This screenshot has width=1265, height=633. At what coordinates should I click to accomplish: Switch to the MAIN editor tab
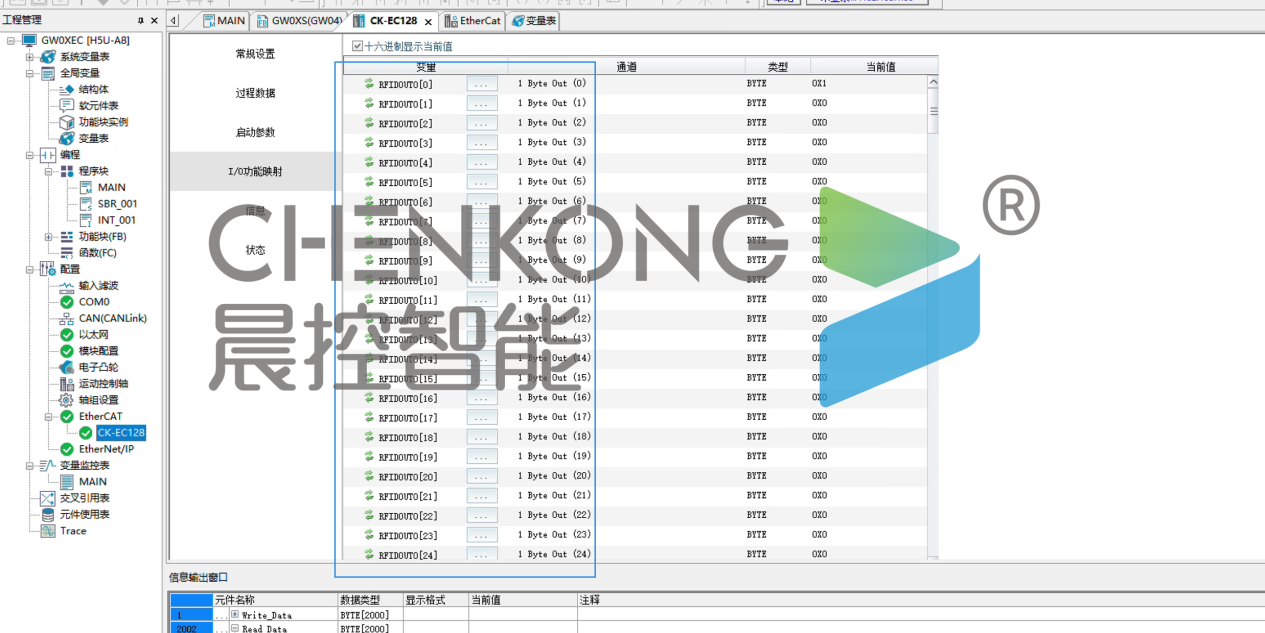[x=223, y=20]
